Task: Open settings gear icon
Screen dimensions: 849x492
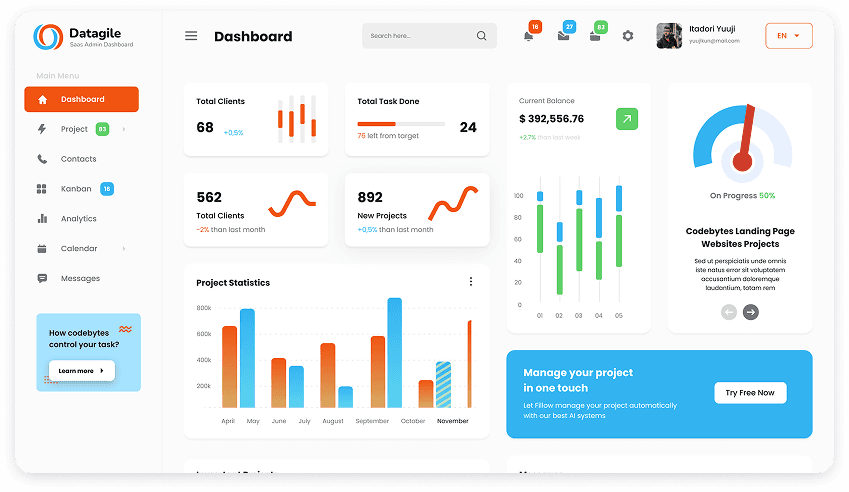Action: pyautogui.click(x=628, y=36)
